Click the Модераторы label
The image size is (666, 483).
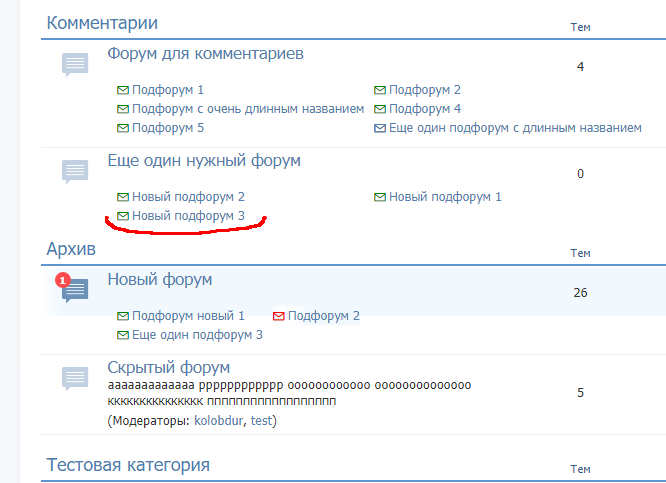[148, 421]
